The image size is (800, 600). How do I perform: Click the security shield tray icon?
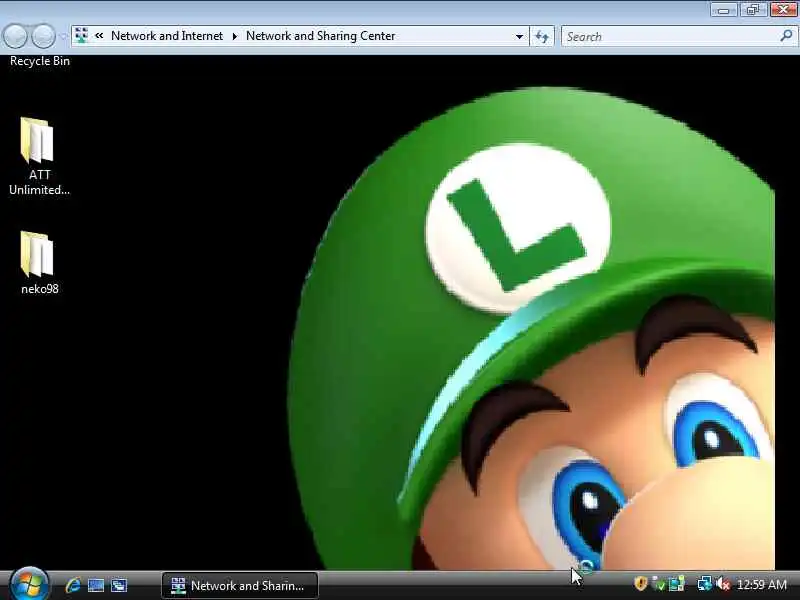point(641,583)
